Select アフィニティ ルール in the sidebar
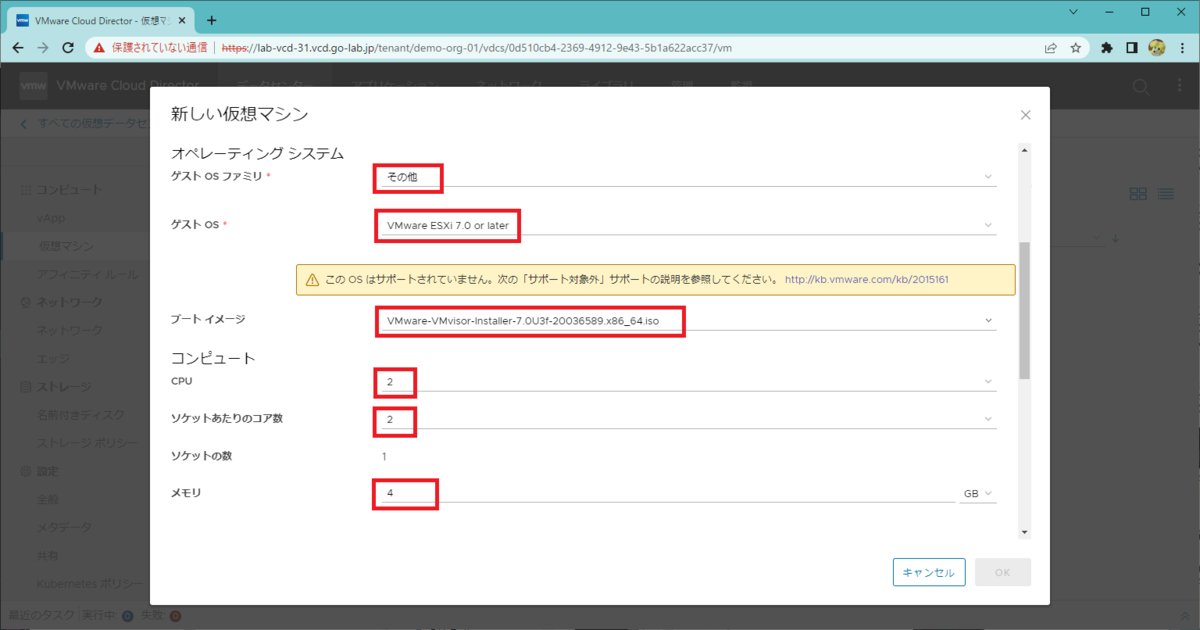The height and width of the screenshot is (630, 1200). tap(88, 274)
